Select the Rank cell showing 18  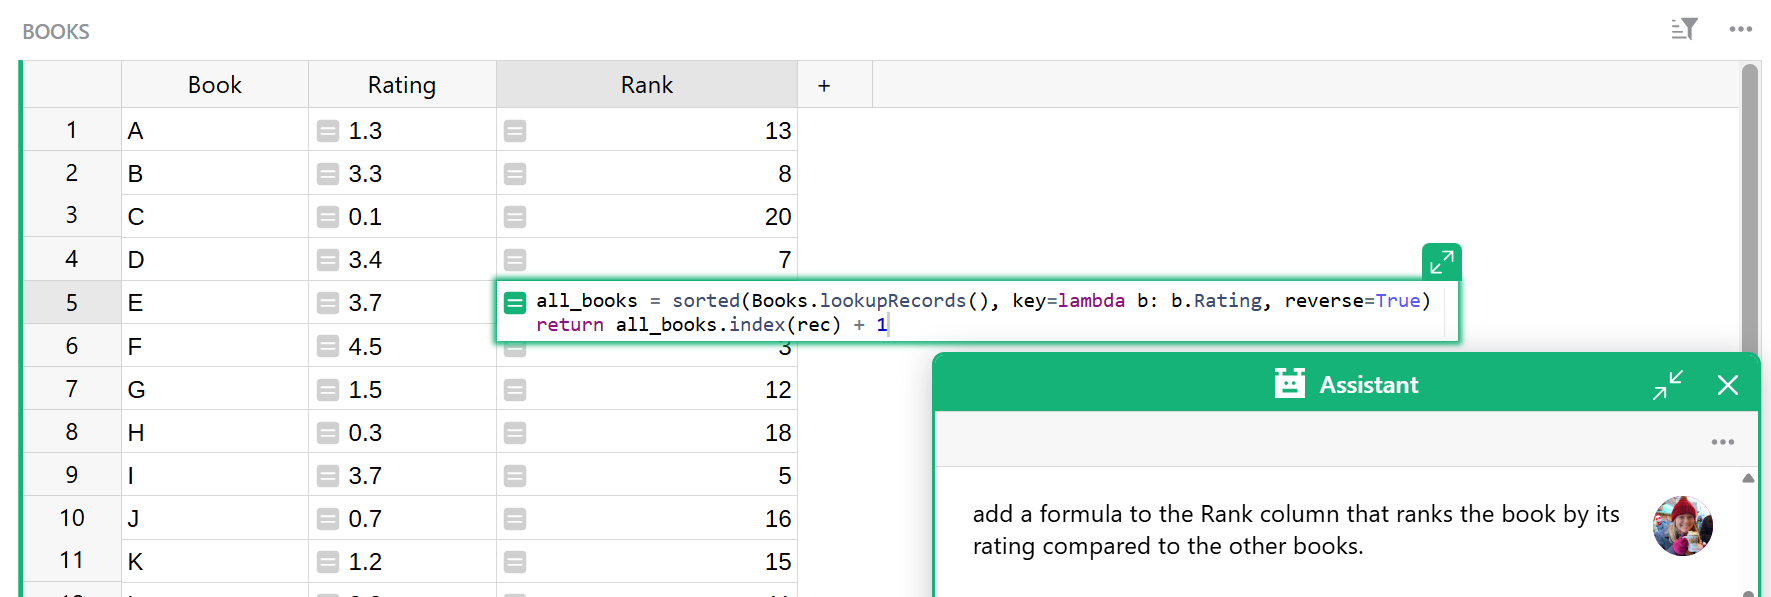point(647,432)
